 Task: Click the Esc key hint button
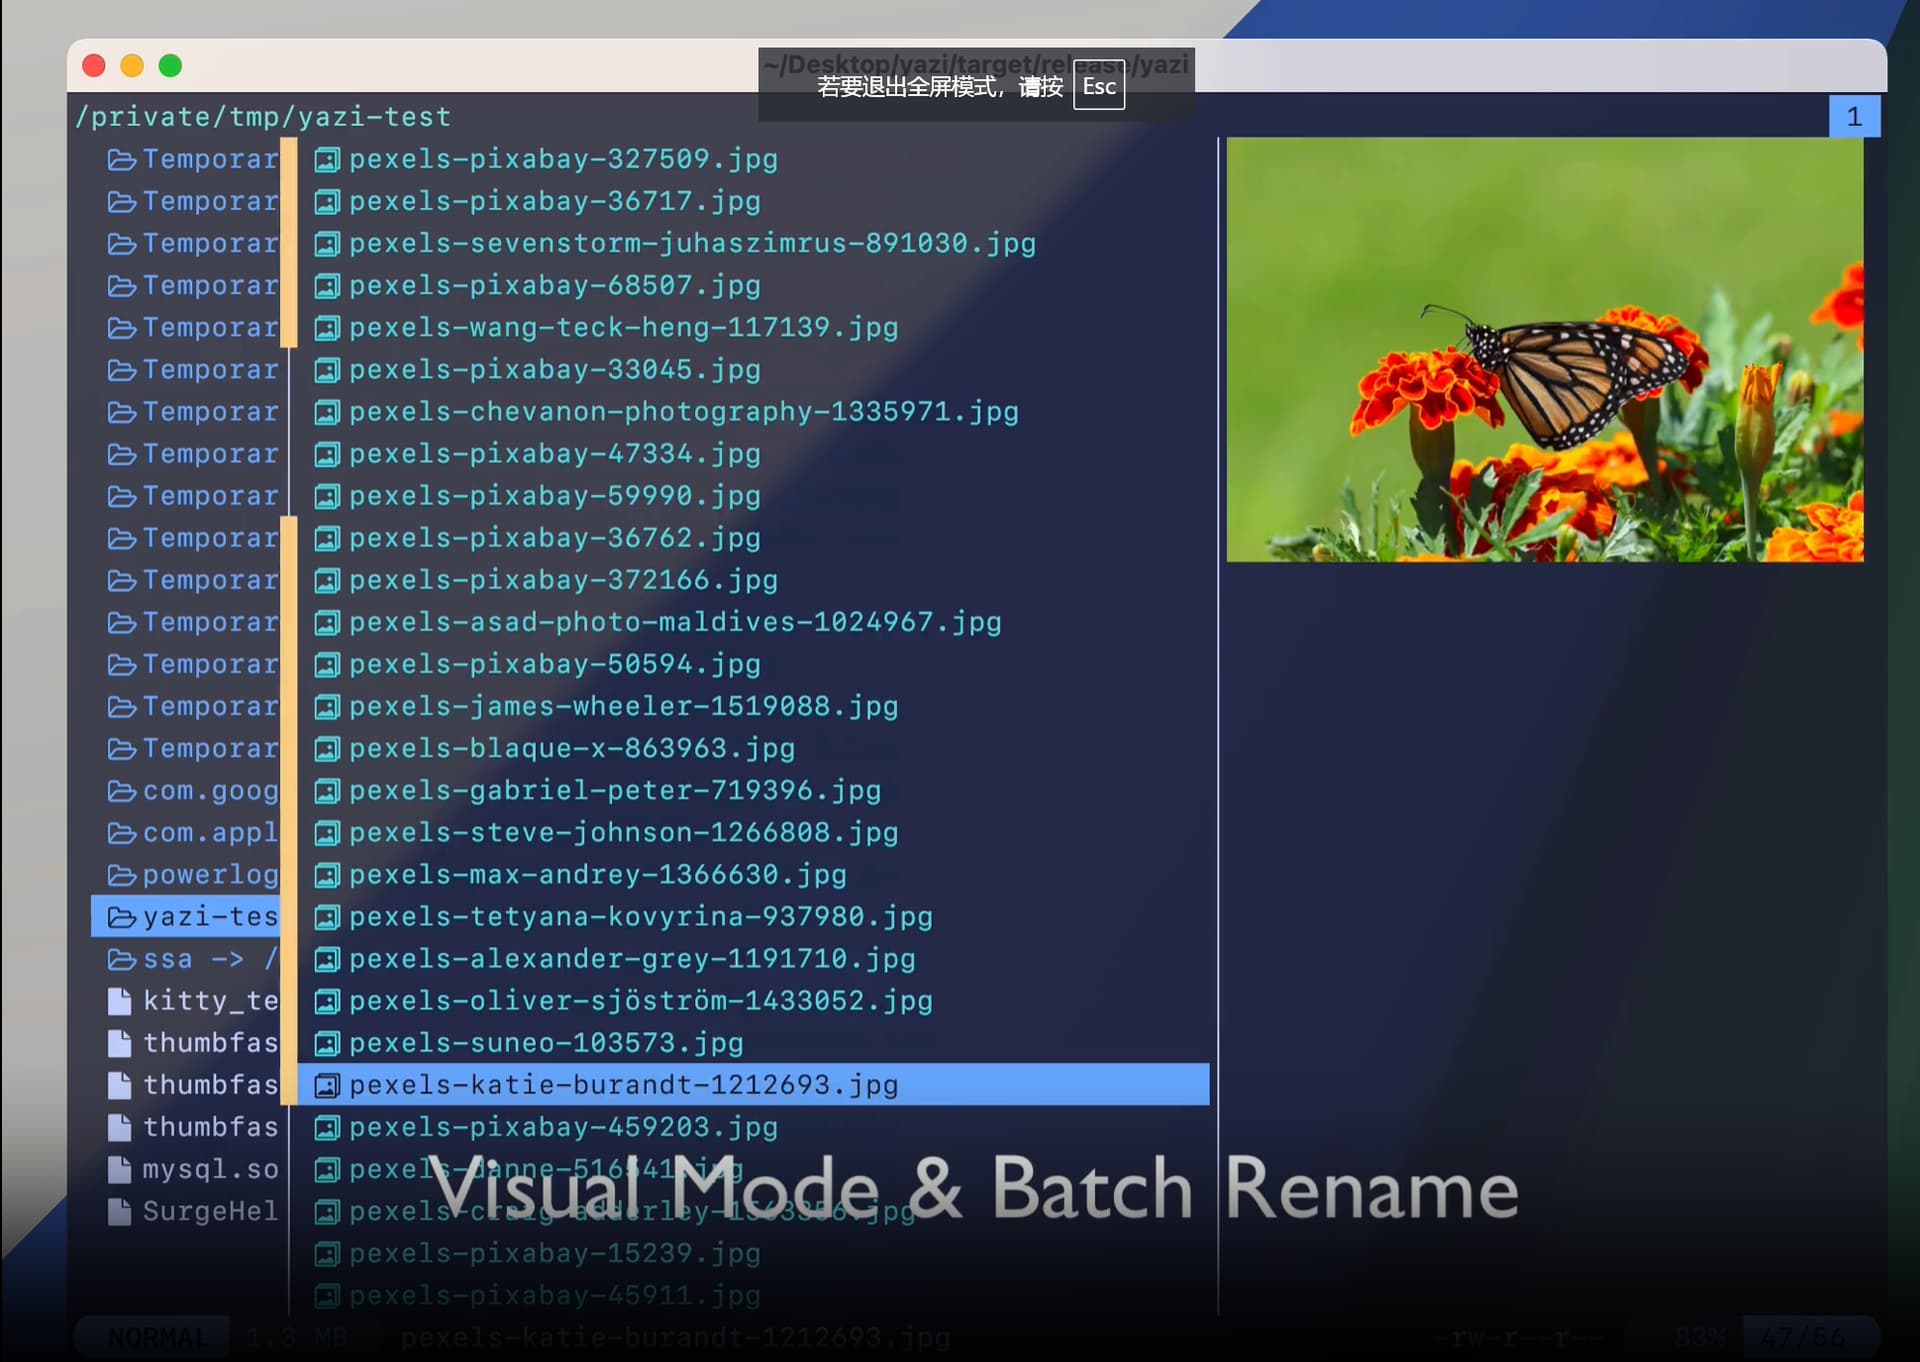[x=1099, y=87]
